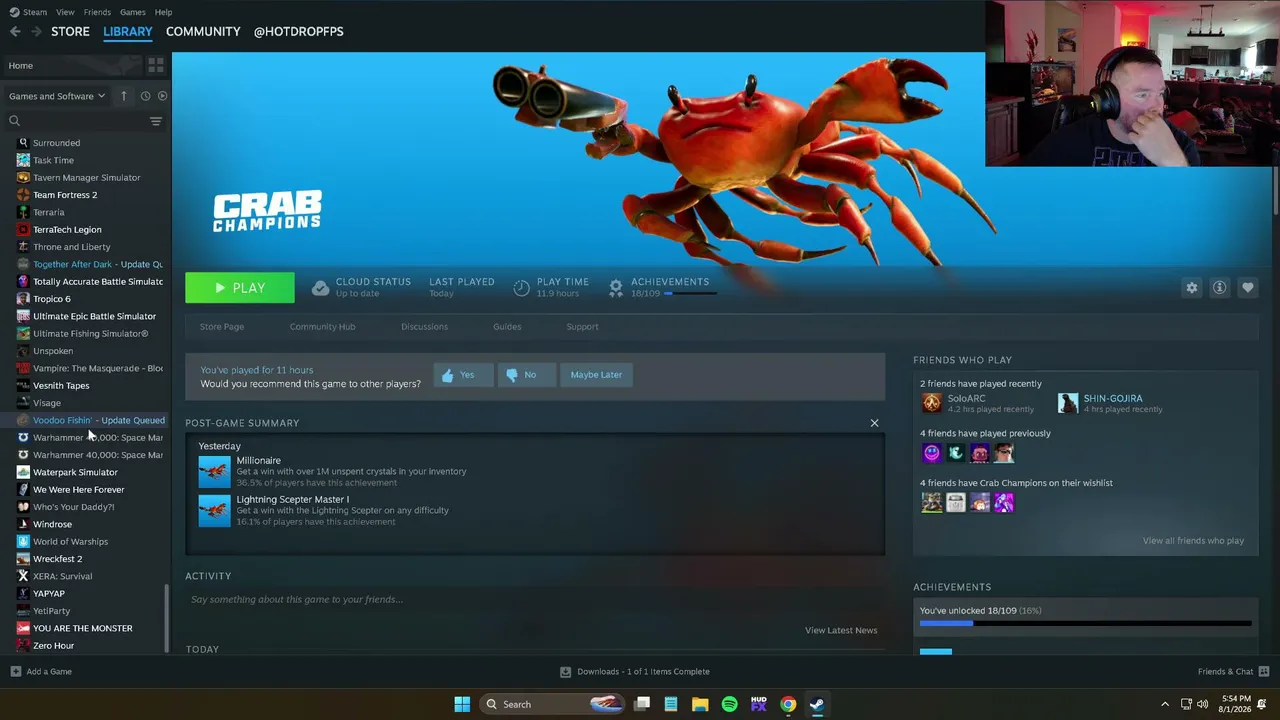Viewport: 1280px width, 720px height.
Task: Click the achievements progress bar under header
Action: 693,294
